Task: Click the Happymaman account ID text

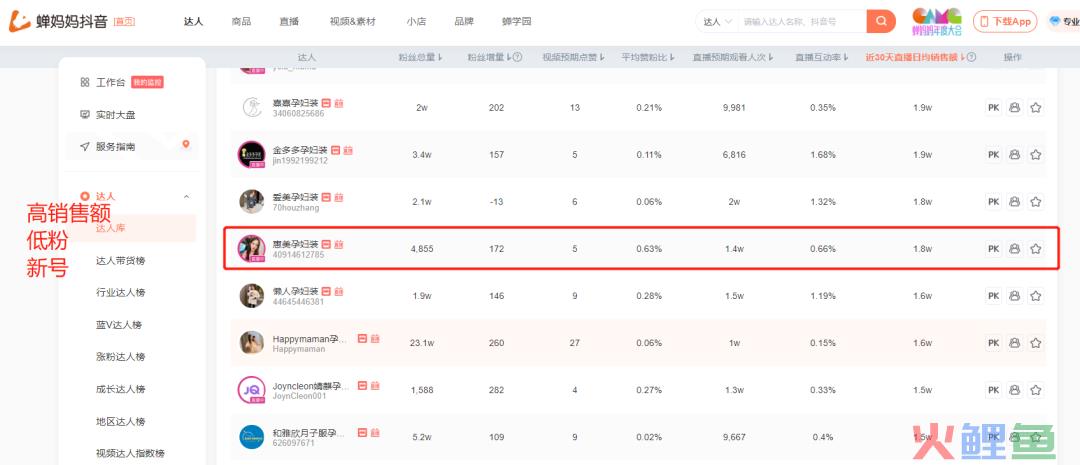Action: pos(299,349)
